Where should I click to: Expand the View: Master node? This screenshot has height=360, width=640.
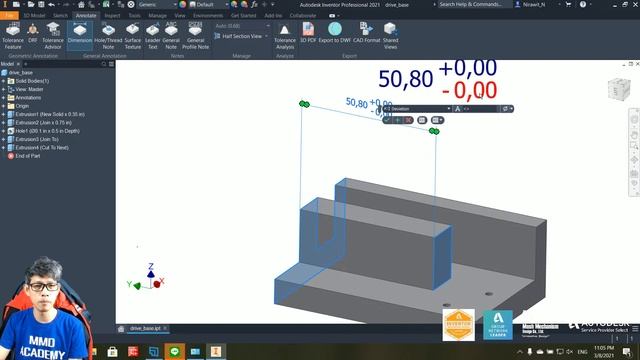(4, 89)
